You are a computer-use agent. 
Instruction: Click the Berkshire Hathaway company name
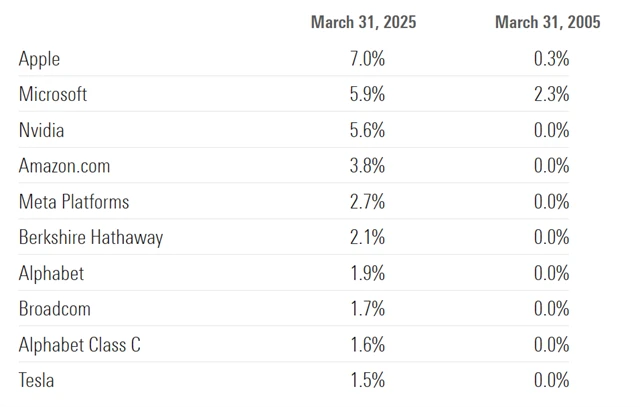91,238
